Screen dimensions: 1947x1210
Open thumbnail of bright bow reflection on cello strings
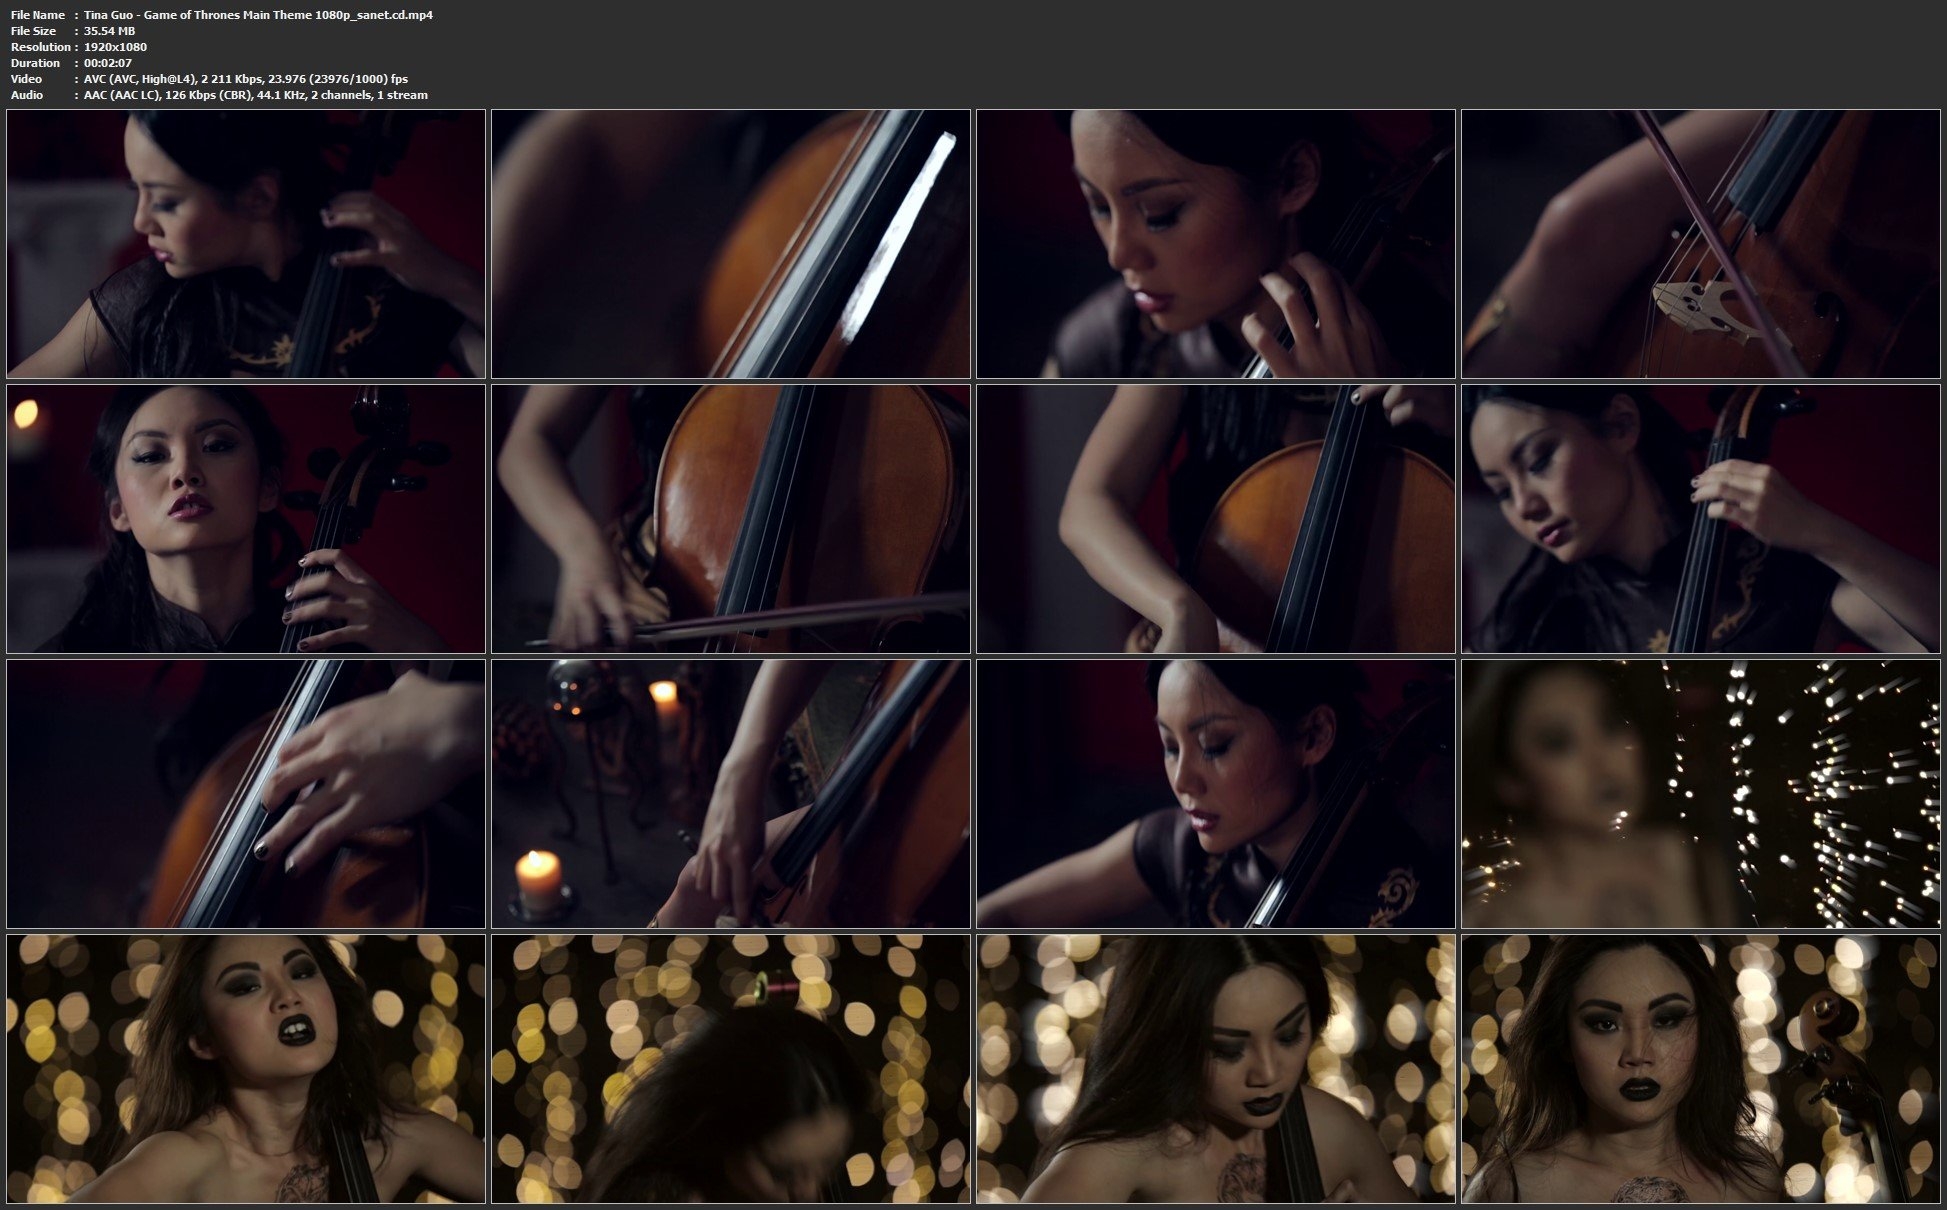coord(730,244)
